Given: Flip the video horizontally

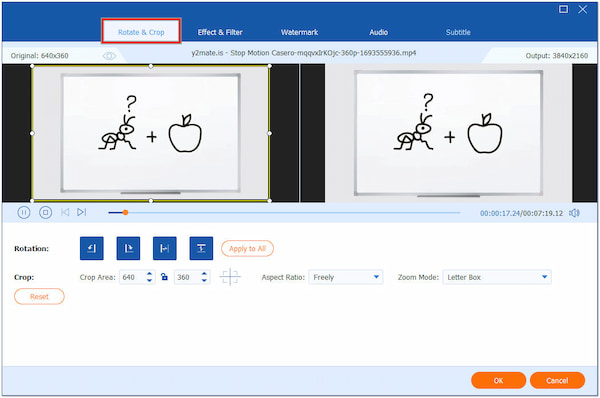Looking at the screenshot, I should coord(165,248).
